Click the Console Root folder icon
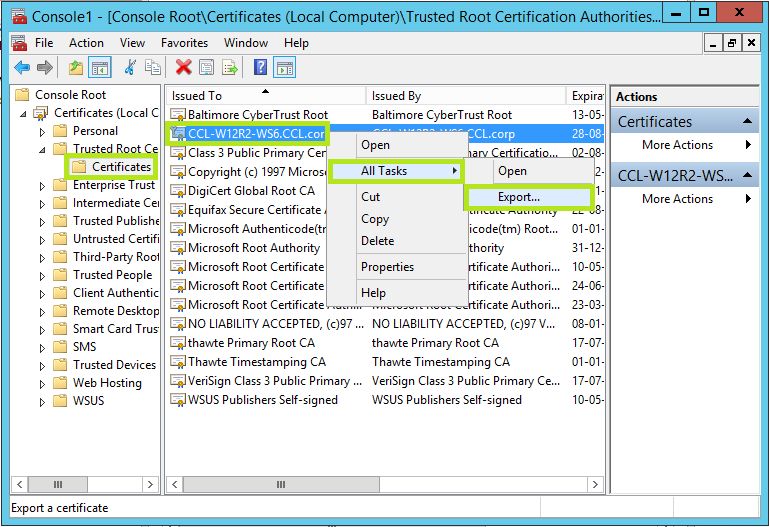The height and width of the screenshot is (527, 769). pos(22,94)
